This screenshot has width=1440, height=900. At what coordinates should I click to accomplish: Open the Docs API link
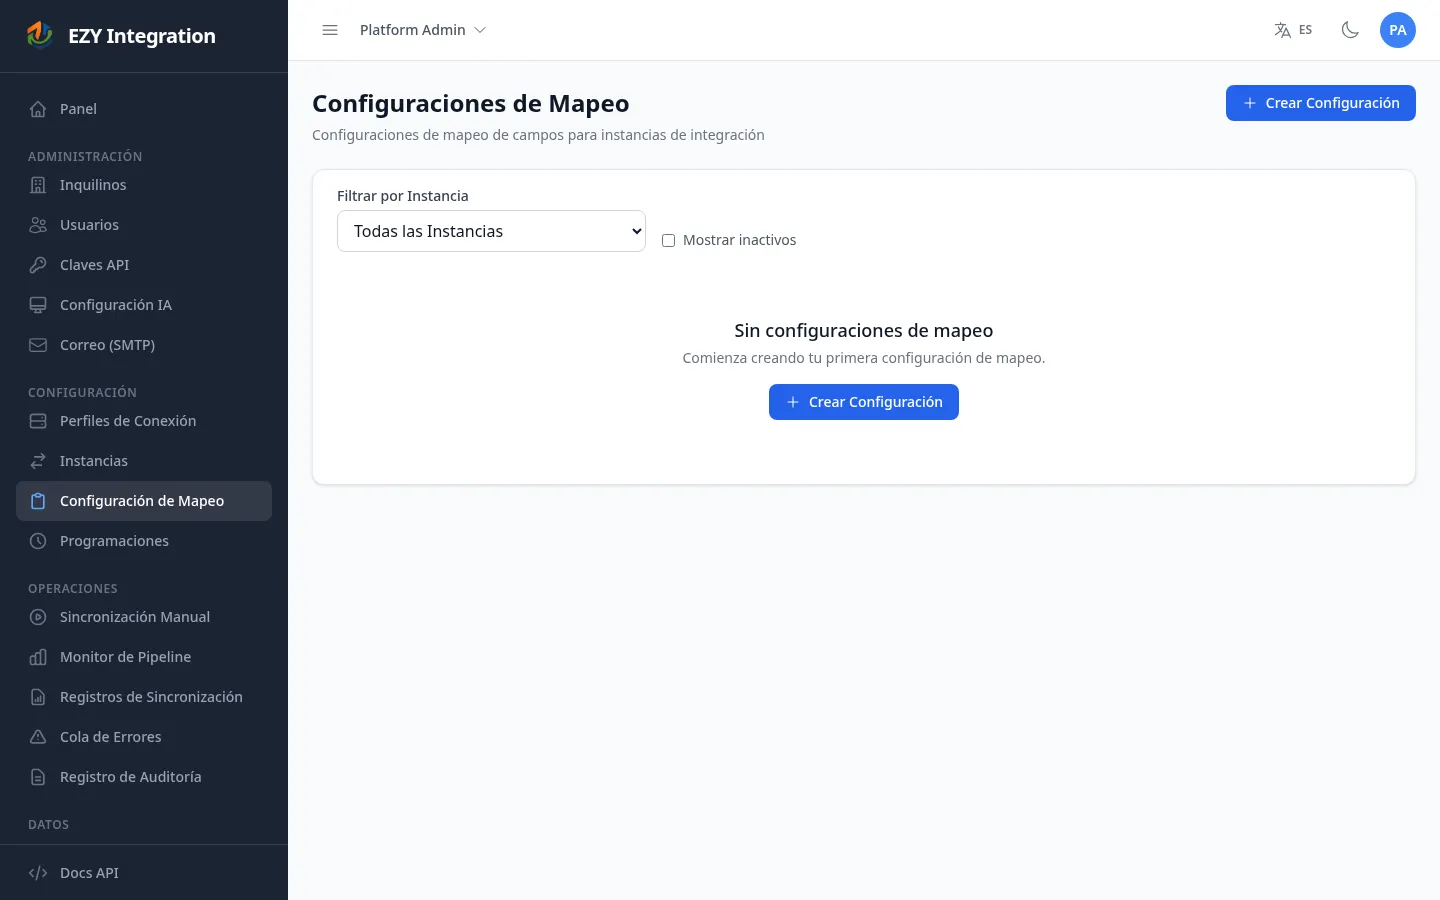pyautogui.click(x=144, y=873)
